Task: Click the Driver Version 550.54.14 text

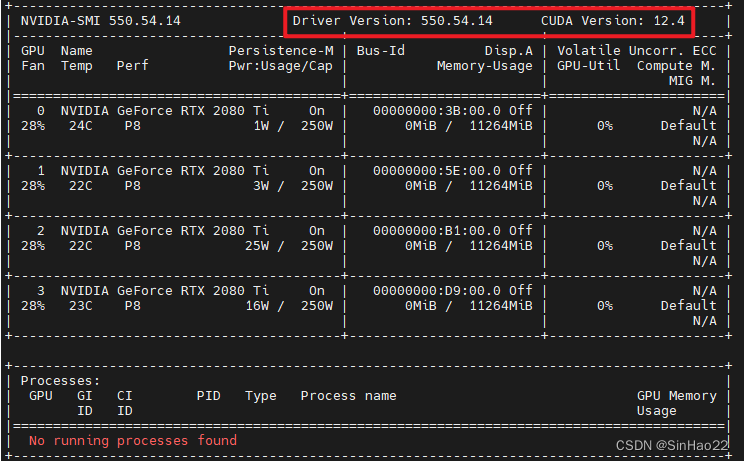Action: pyautogui.click(x=392, y=21)
